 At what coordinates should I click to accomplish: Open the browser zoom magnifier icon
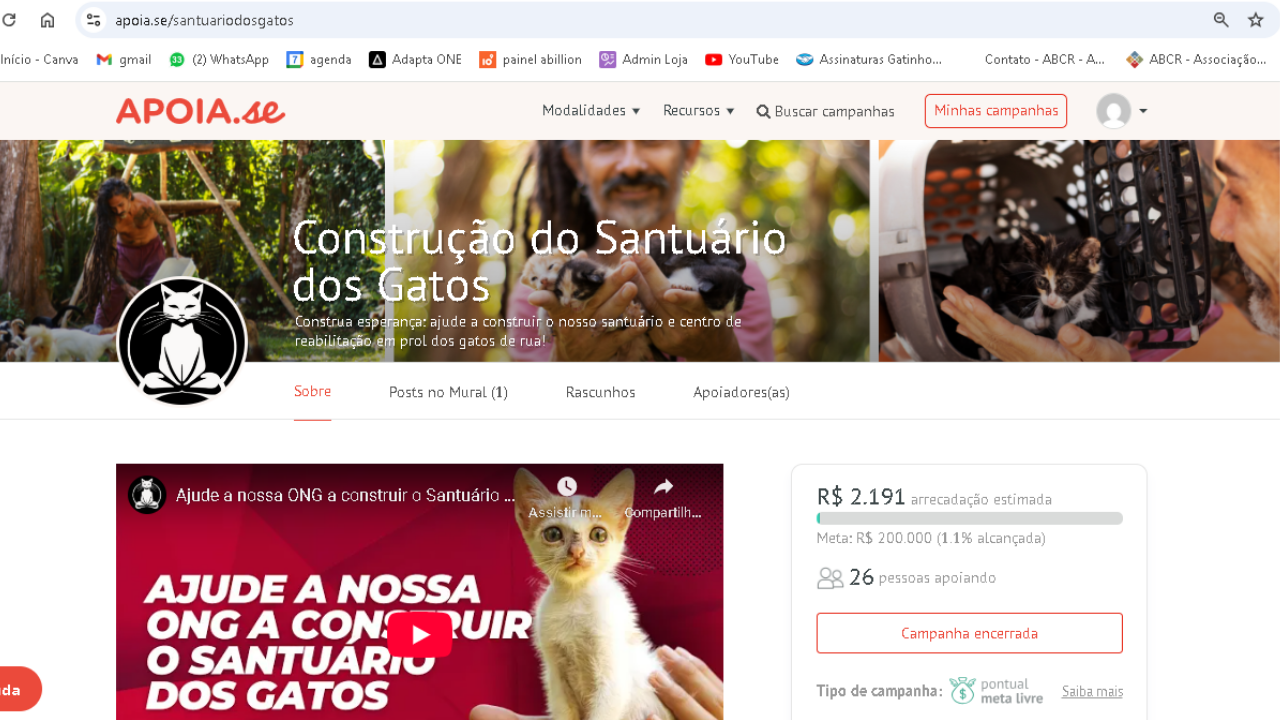(x=1221, y=20)
